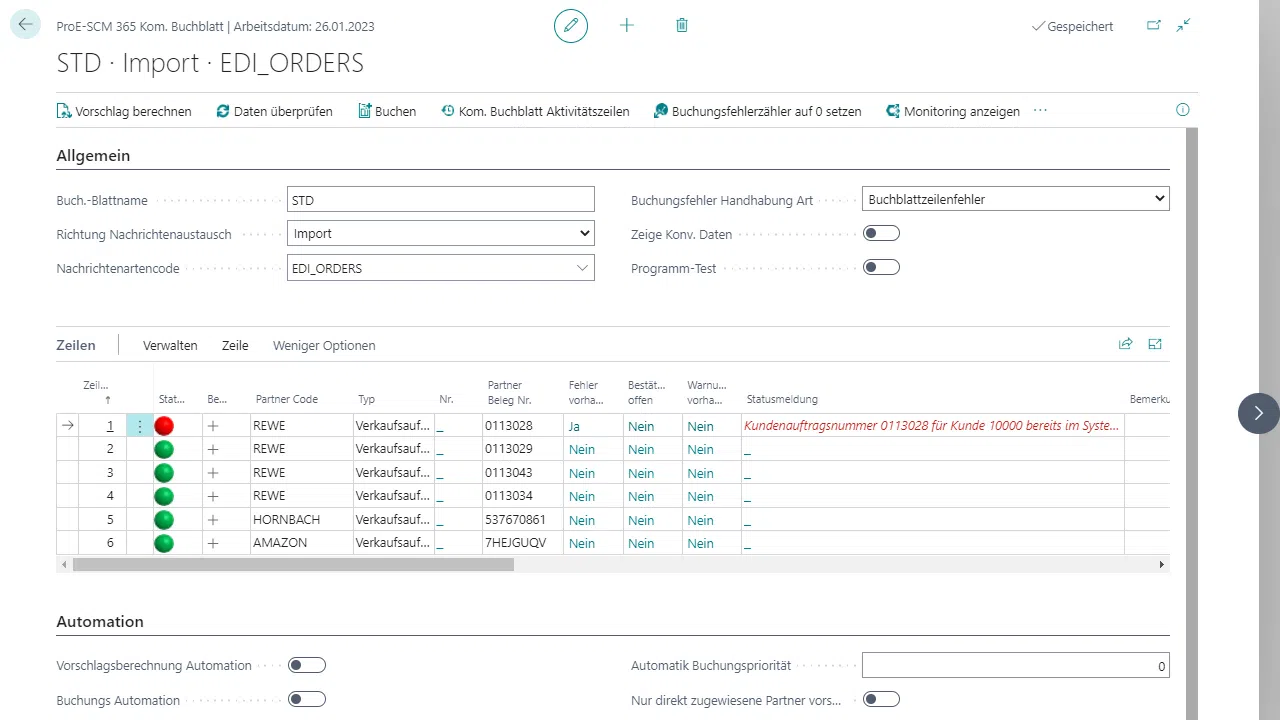Image resolution: width=1280 pixels, height=720 pixels.
Task: Go to next record with side arrow
Action: (1258, 413)
